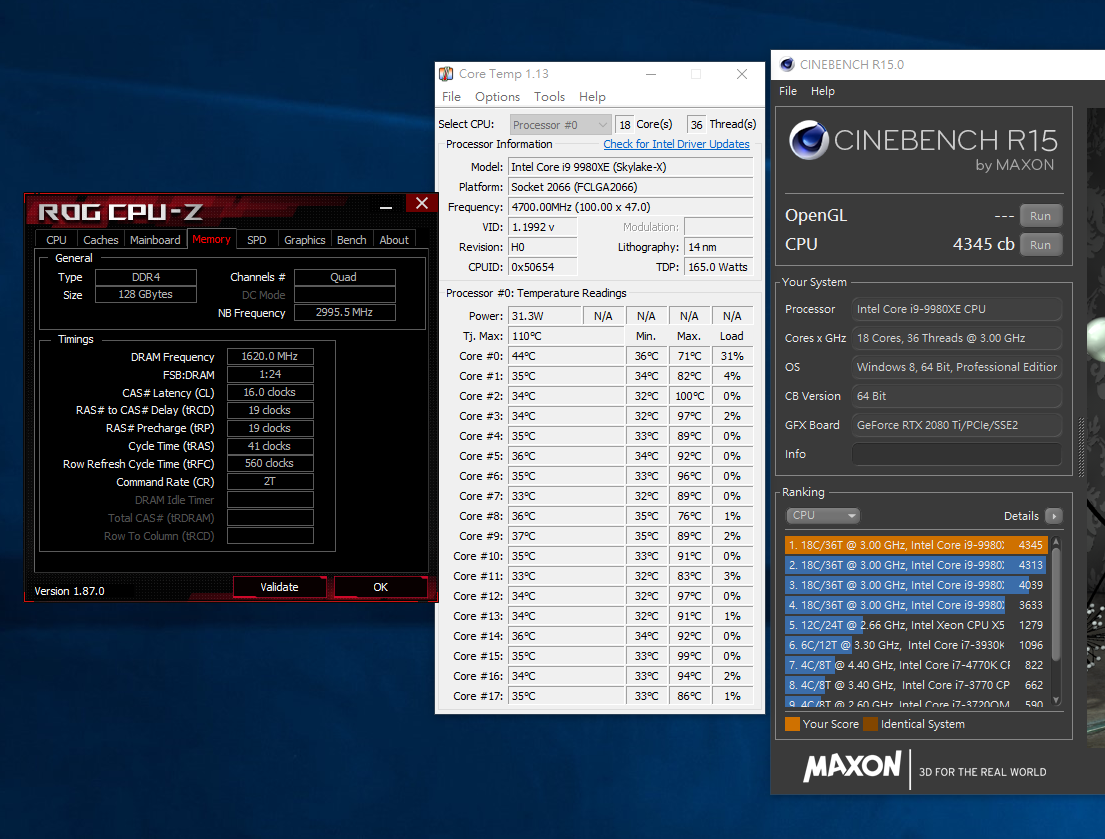Screen dimensions: 1105x839
Task: Select the Core i7-3930K ranking entry
Action: coord(915,645)
